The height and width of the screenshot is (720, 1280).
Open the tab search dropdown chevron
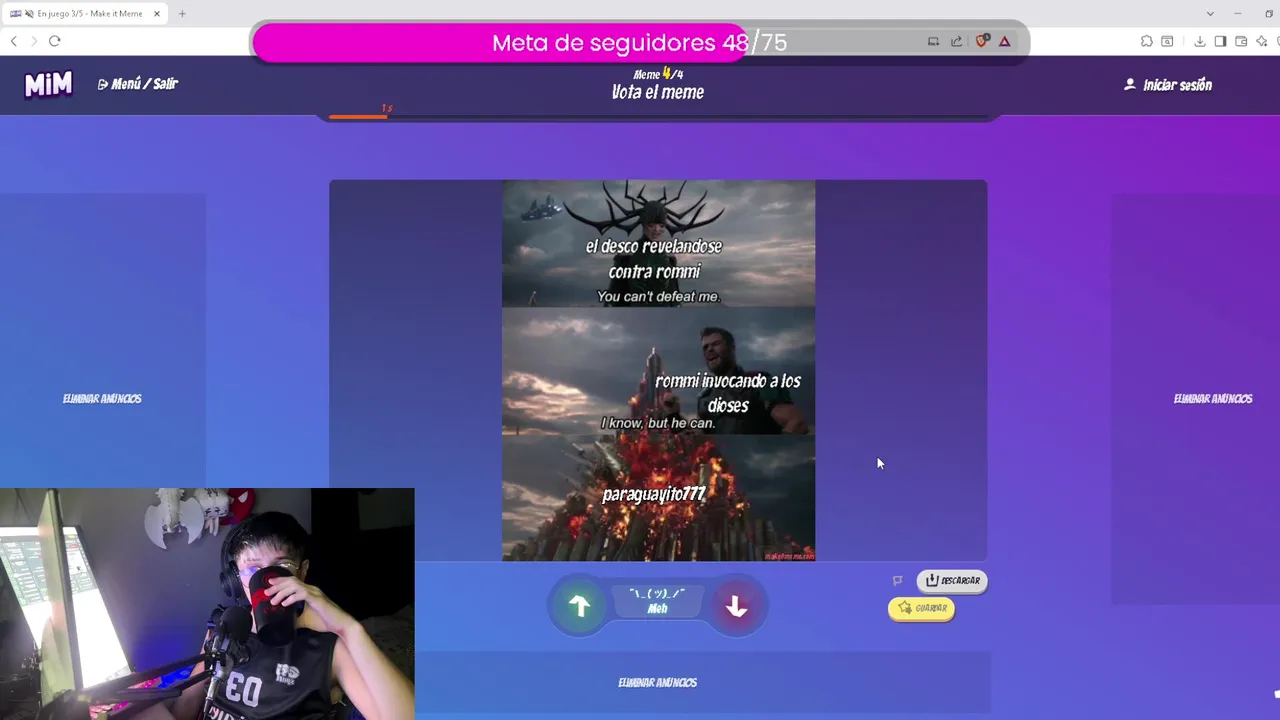click(x=1210, y=14)
